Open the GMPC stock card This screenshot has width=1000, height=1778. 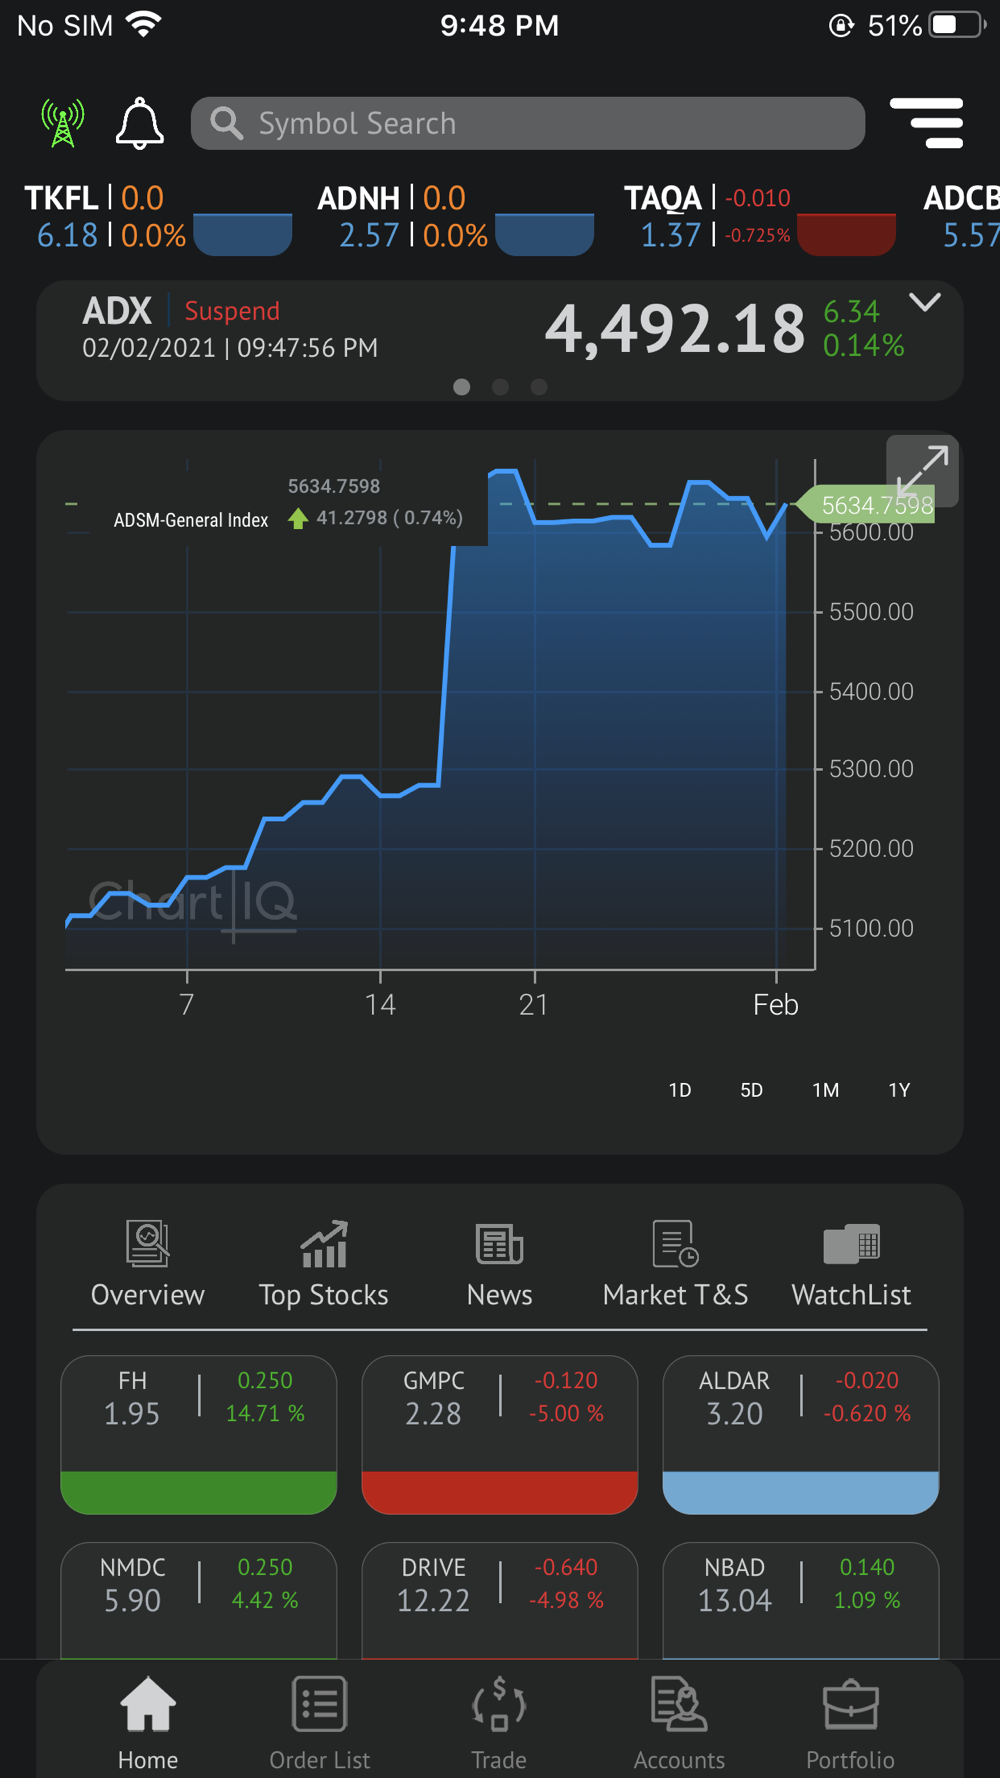click(500, 1435)
